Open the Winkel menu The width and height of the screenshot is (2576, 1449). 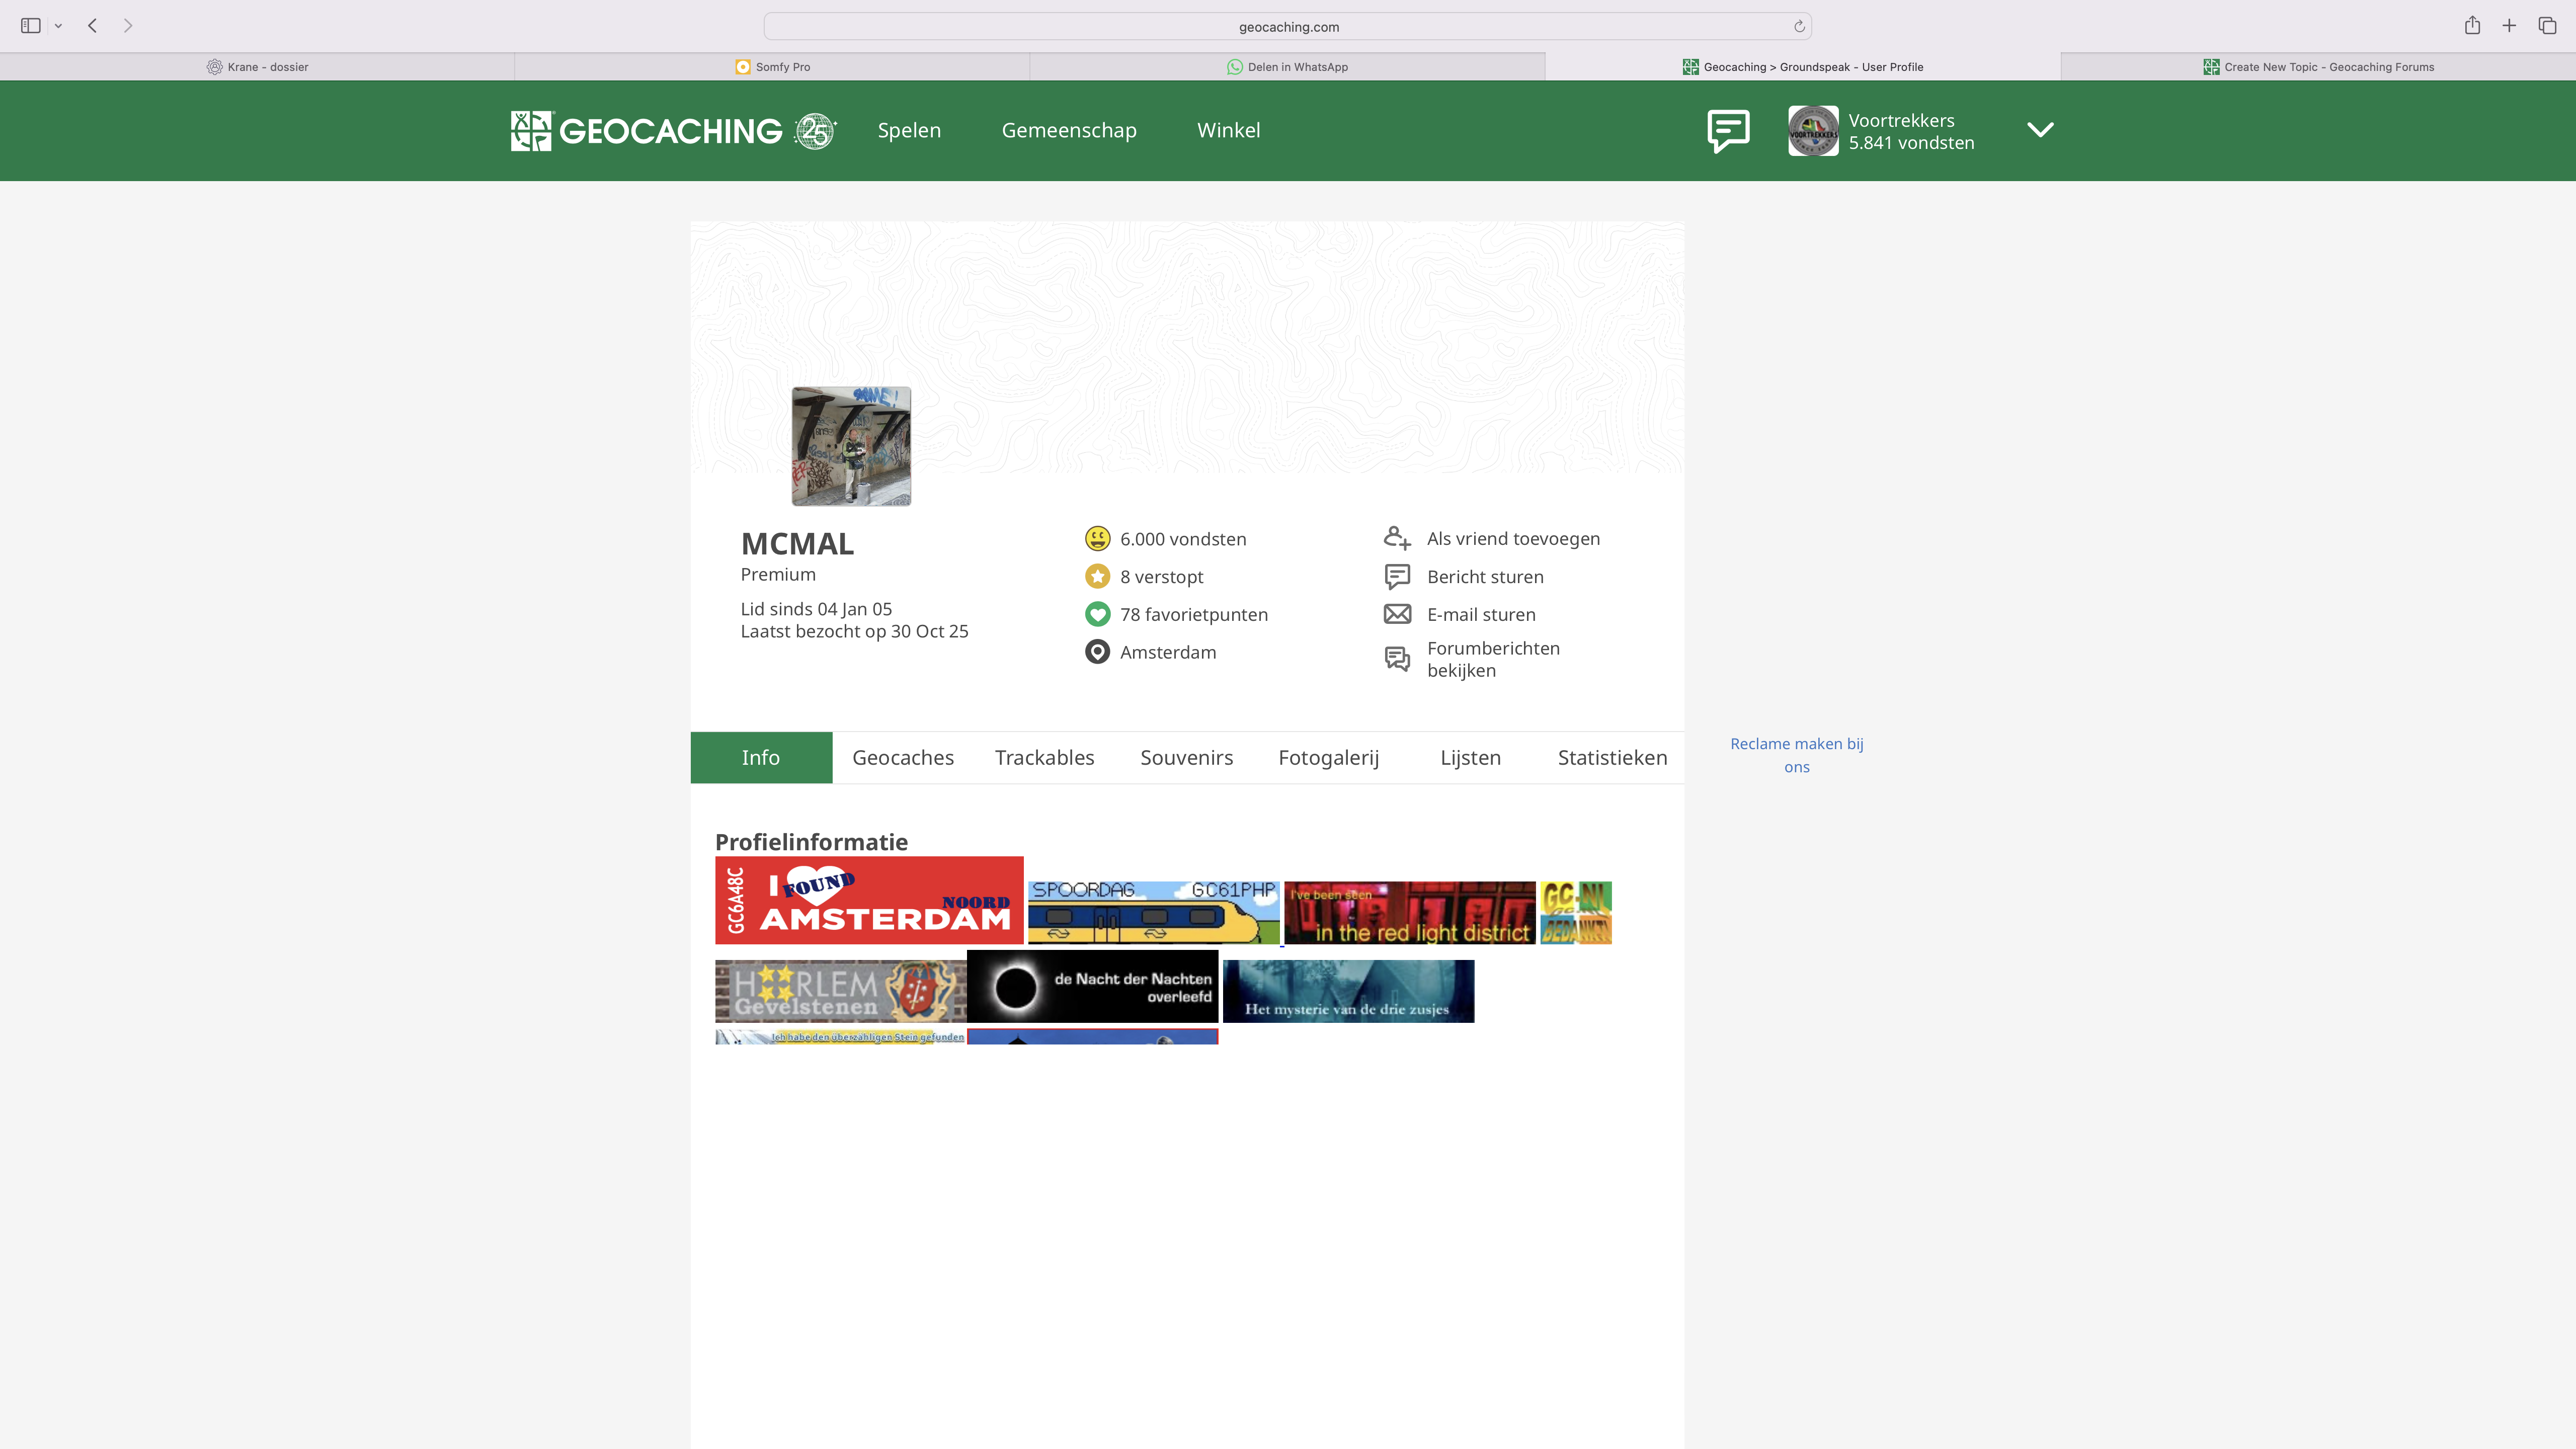(x=1228, y=130)
